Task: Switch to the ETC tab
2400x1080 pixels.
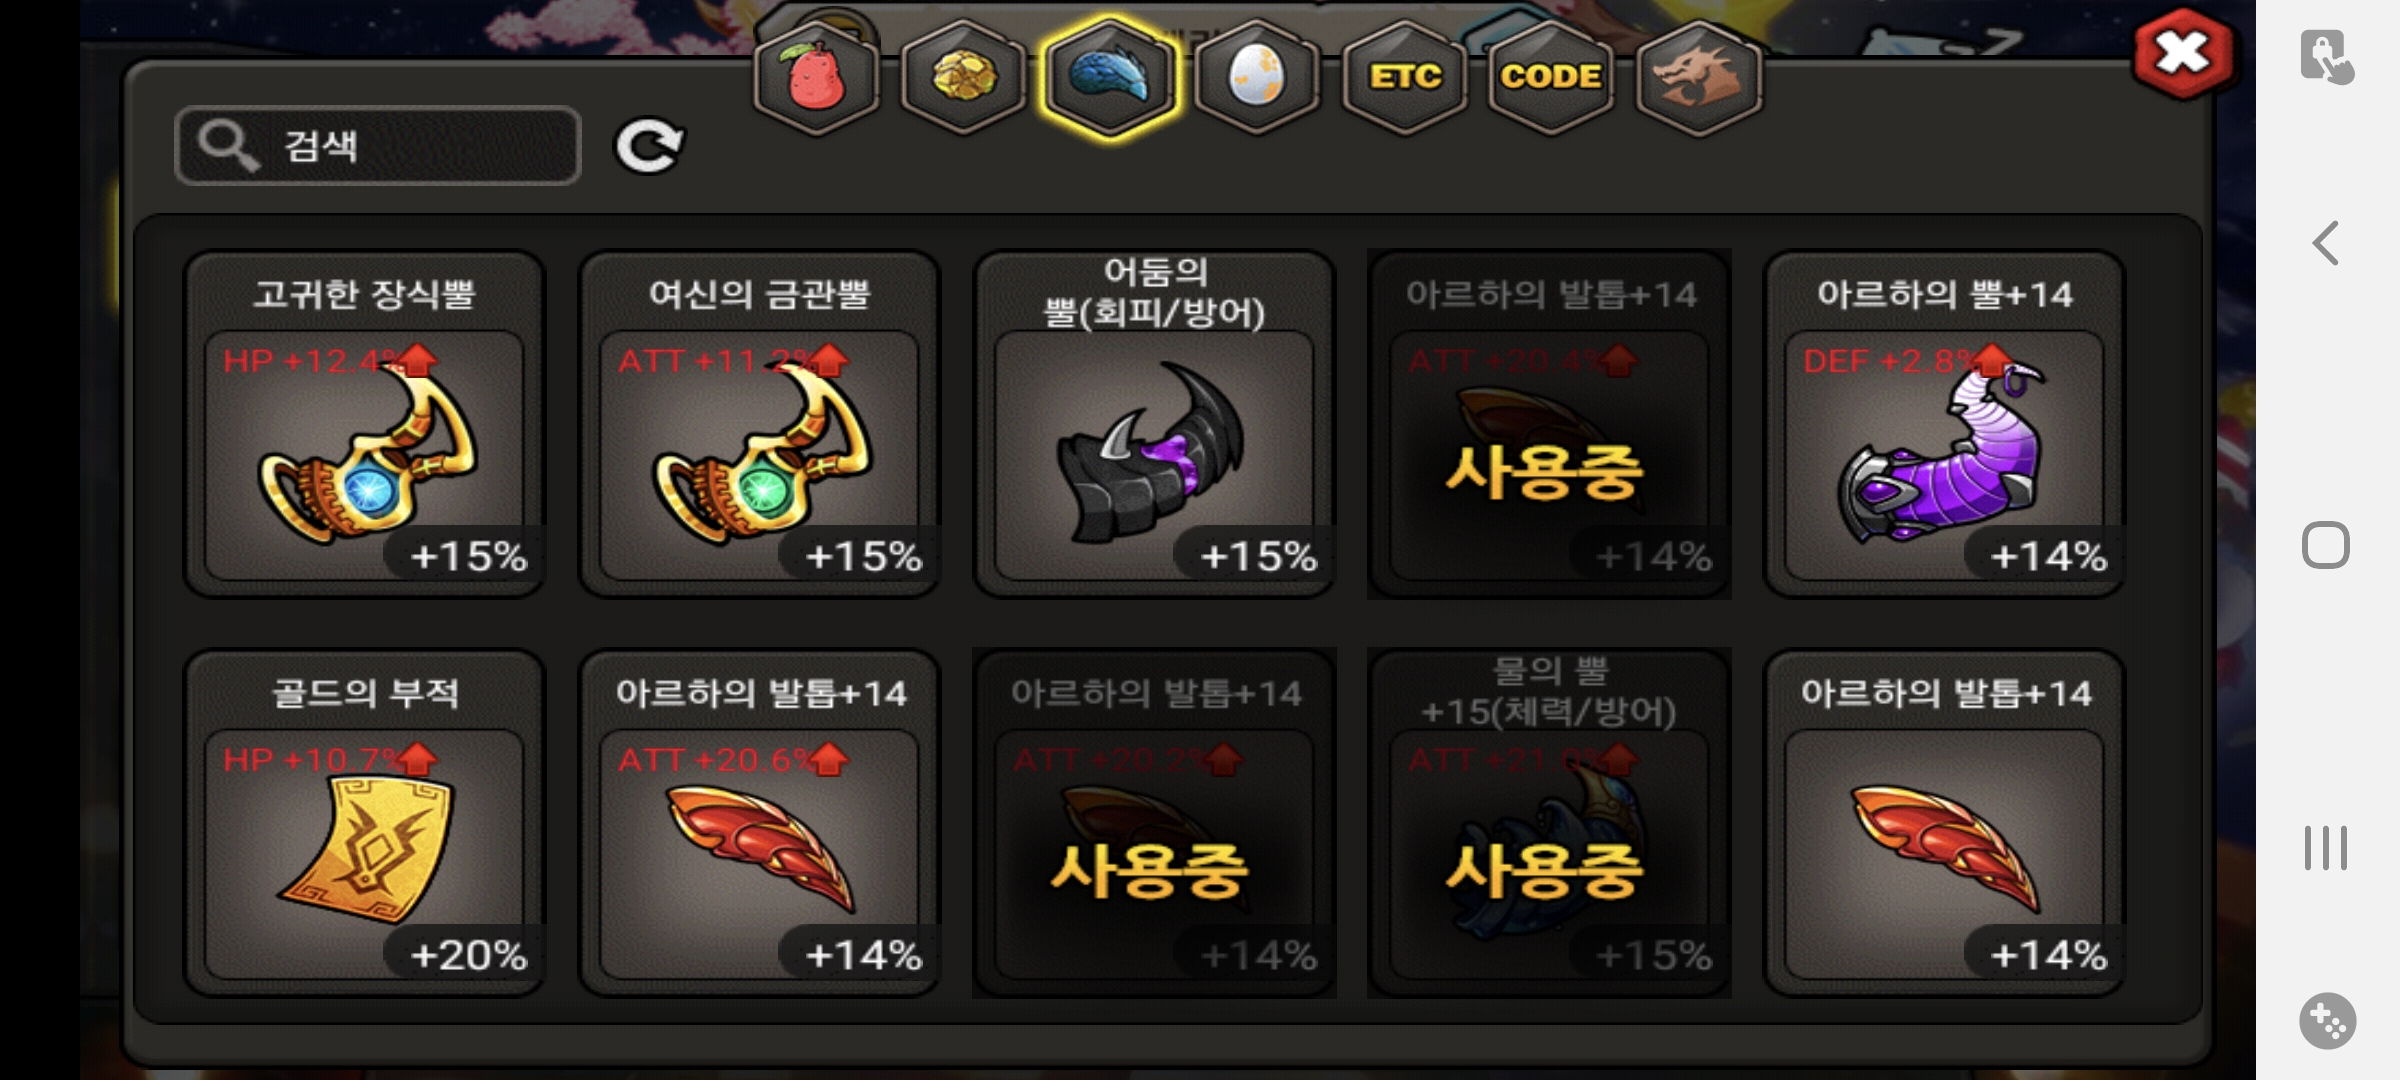Action: point(1405,78)
